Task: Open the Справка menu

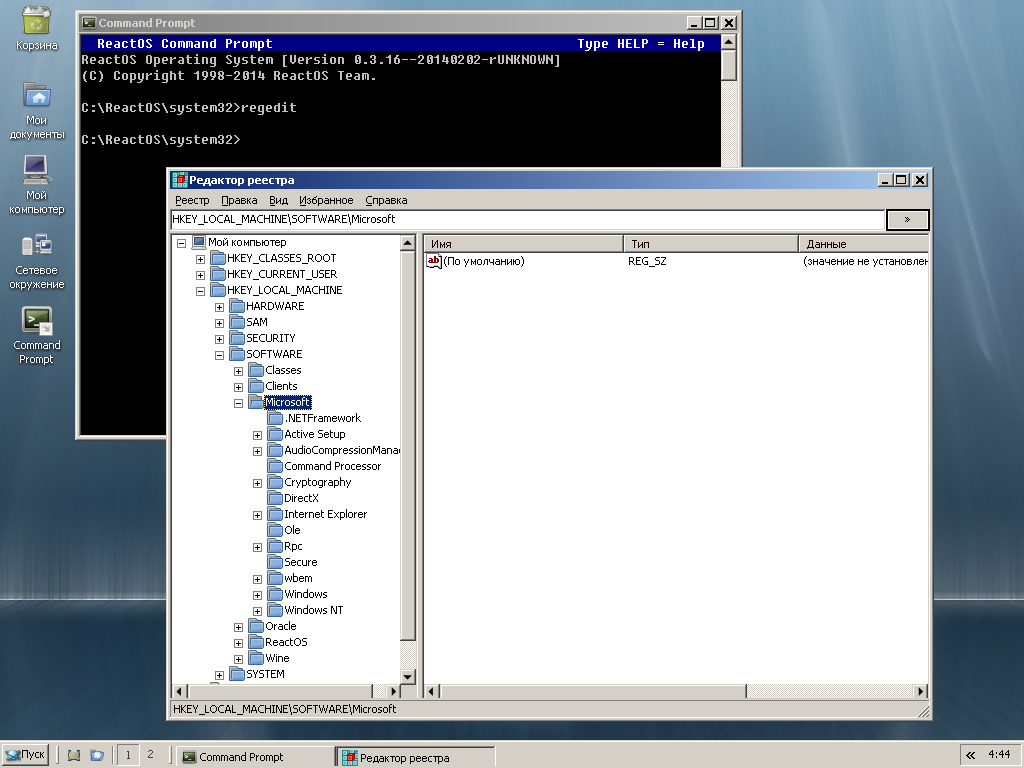Action: [x=386, y=200]
